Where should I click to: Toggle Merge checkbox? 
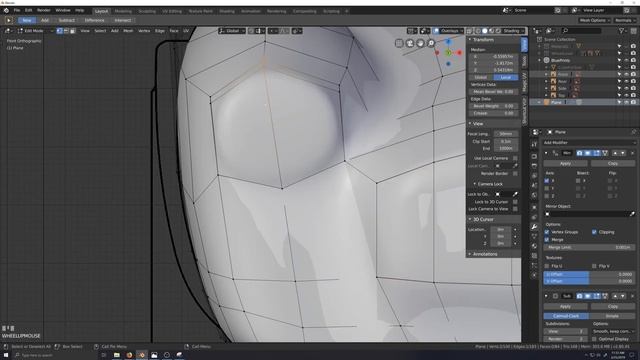[x=547, y=240]
